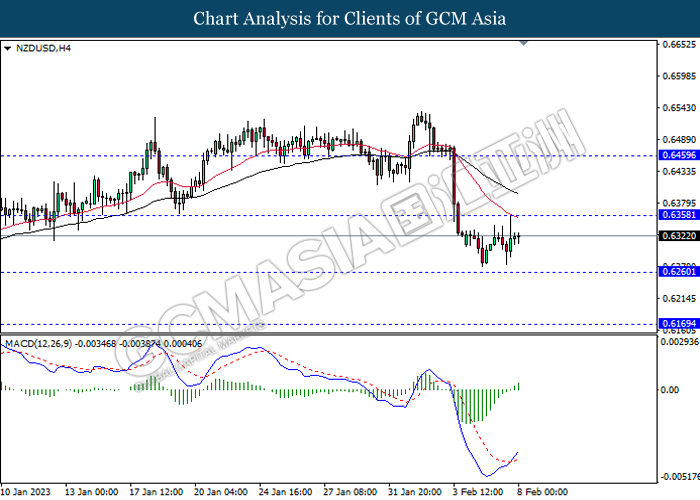Select the 0.61694 price level label
700x500 pixels.
click(679, 324)
